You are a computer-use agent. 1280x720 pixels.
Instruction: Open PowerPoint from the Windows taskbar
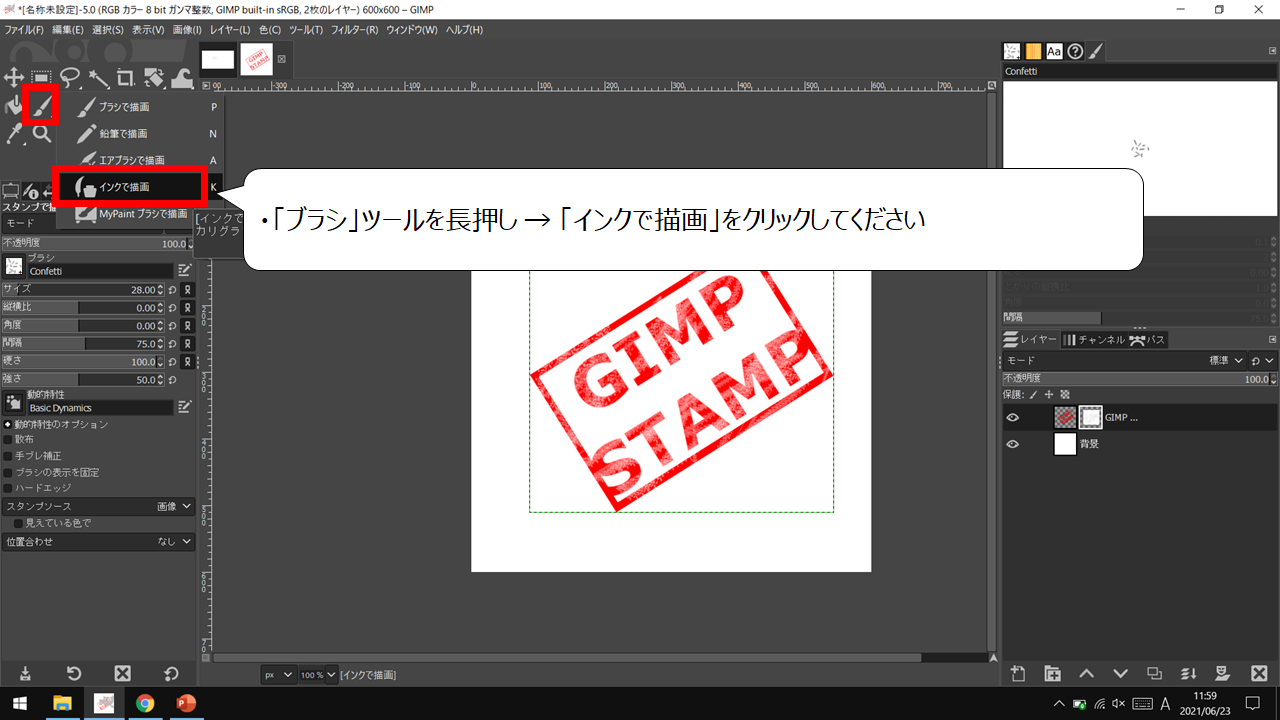pos(186,703)
